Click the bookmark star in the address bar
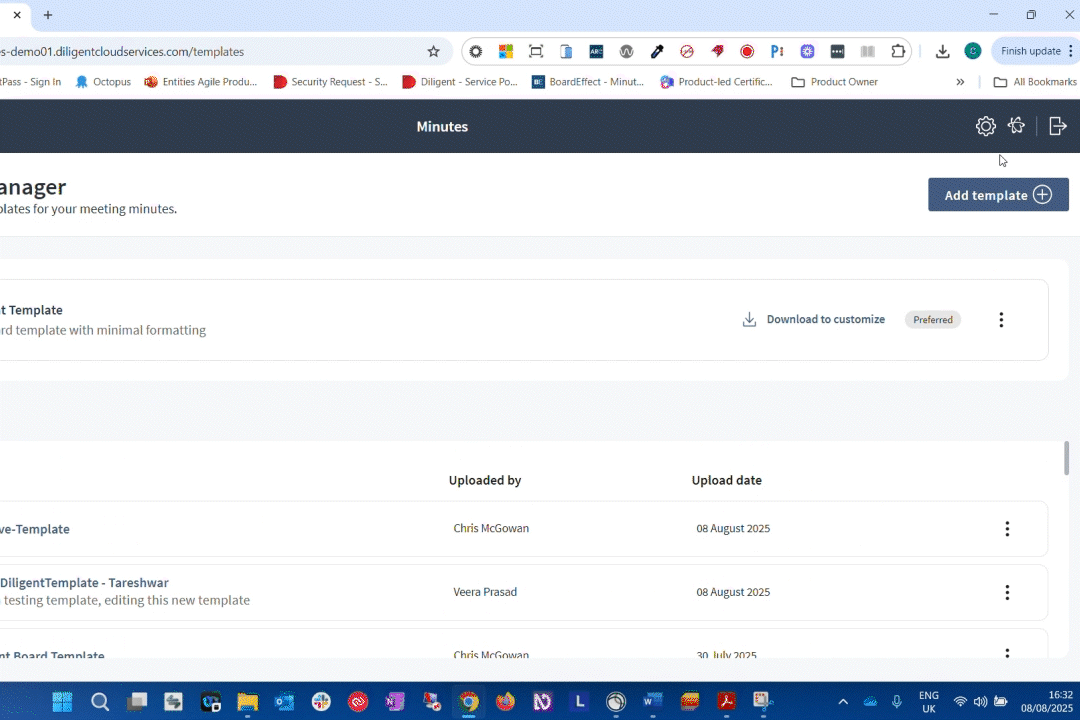This screenshot has height=720, width=1080. click(433, 51)
